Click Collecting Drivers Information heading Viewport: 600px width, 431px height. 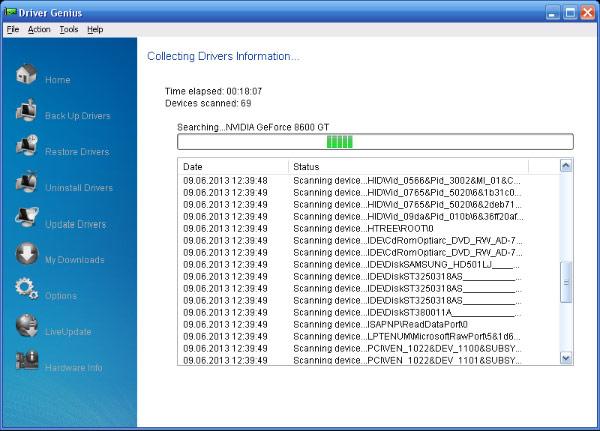(223, 56)
